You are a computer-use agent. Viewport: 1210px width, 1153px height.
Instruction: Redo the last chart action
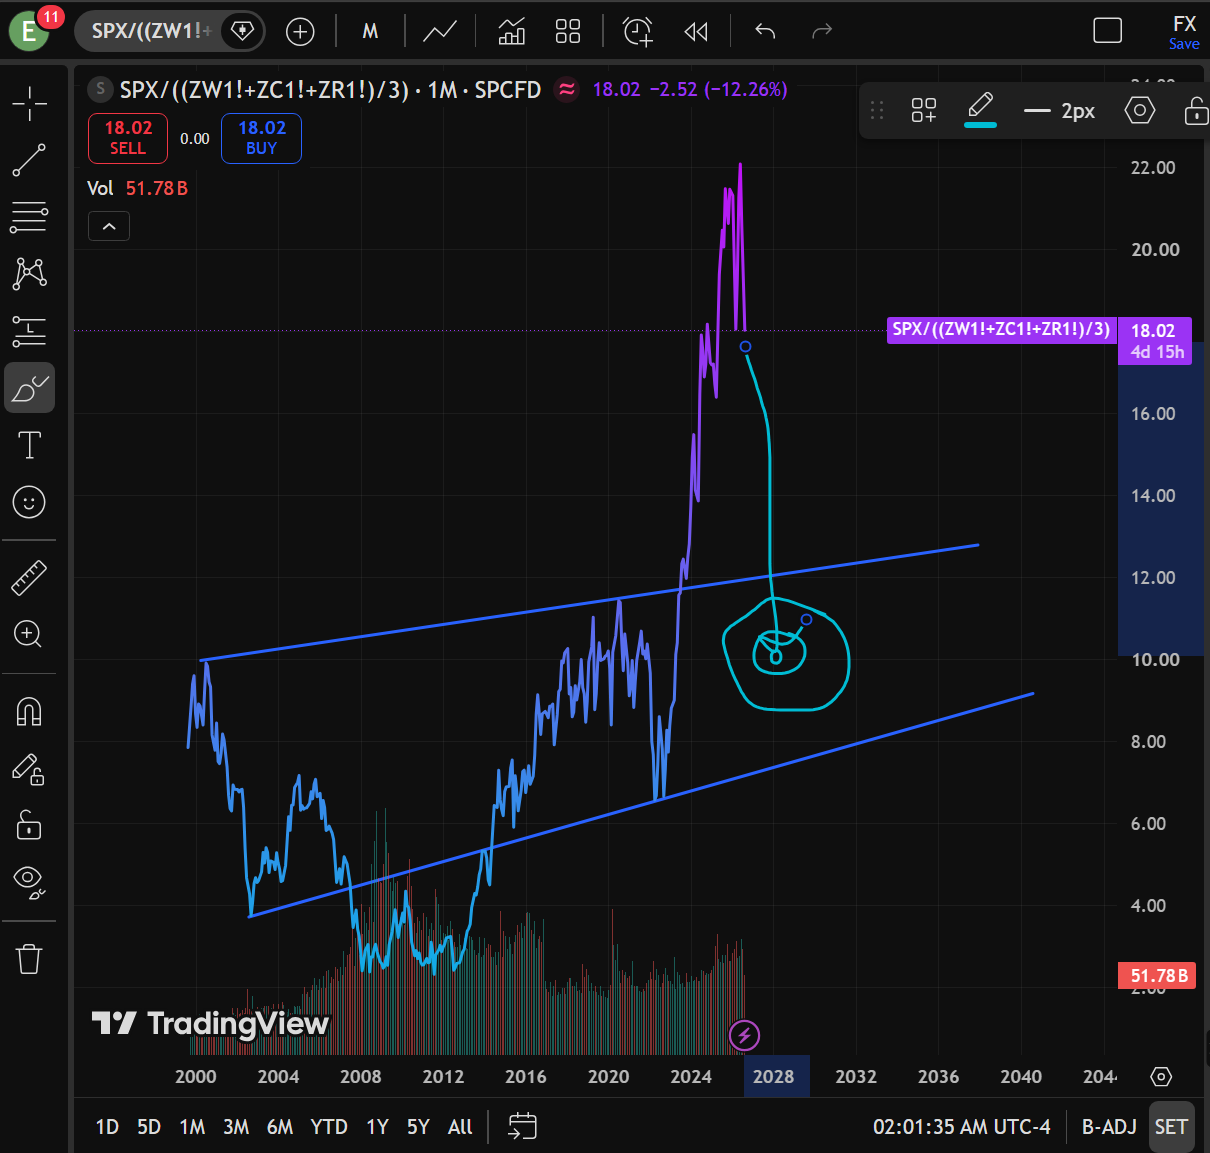coord(822,32)
